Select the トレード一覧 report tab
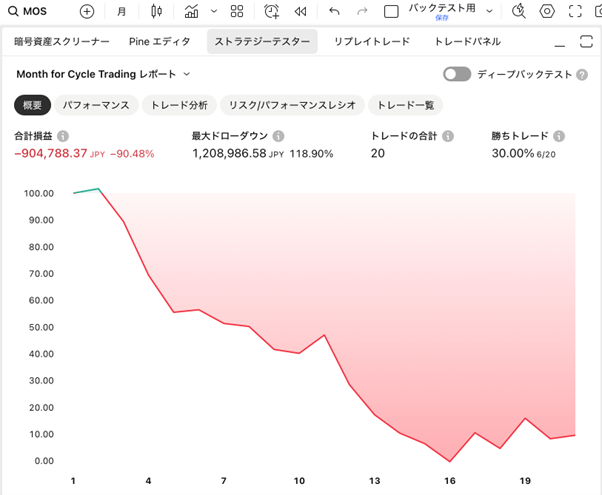 [x=405, y=105]
